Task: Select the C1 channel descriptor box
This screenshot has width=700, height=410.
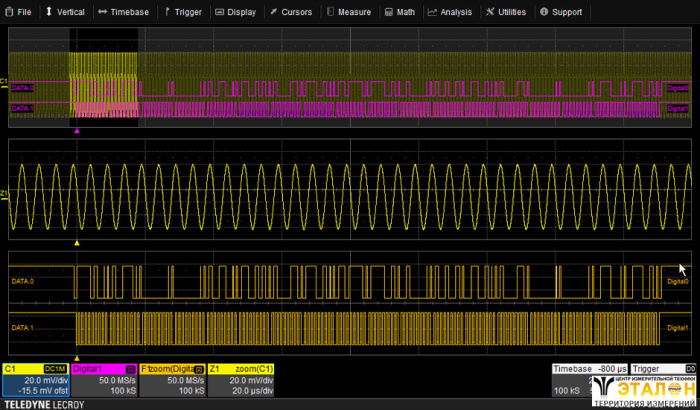Action: coord(34,382)
